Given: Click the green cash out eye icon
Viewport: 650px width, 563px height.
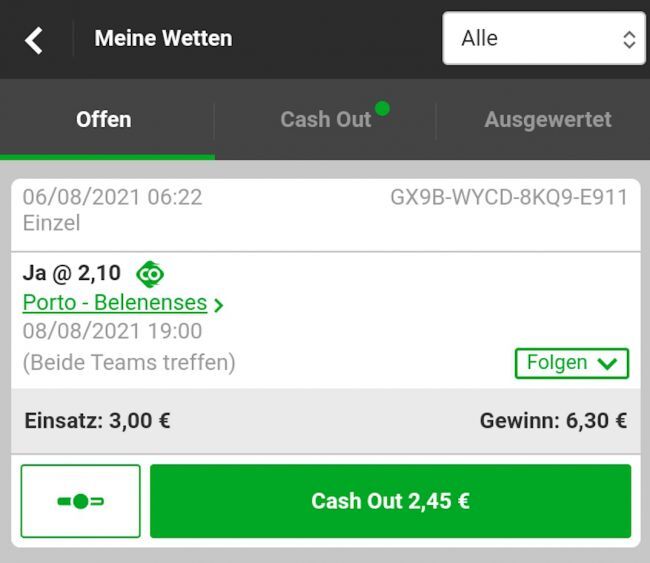Looking at the screenshot, I should (x=150, y=274).
